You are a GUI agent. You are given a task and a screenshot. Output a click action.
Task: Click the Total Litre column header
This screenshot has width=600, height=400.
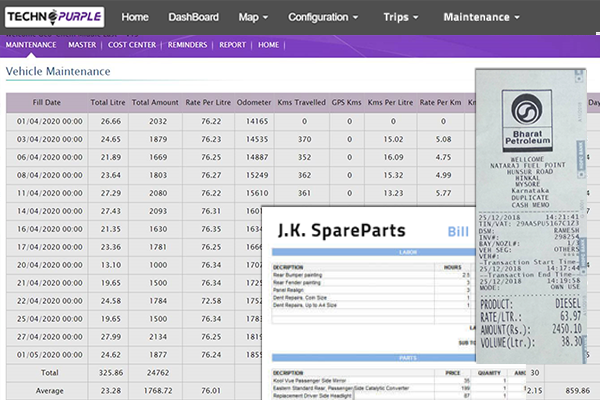pos(108,103)
